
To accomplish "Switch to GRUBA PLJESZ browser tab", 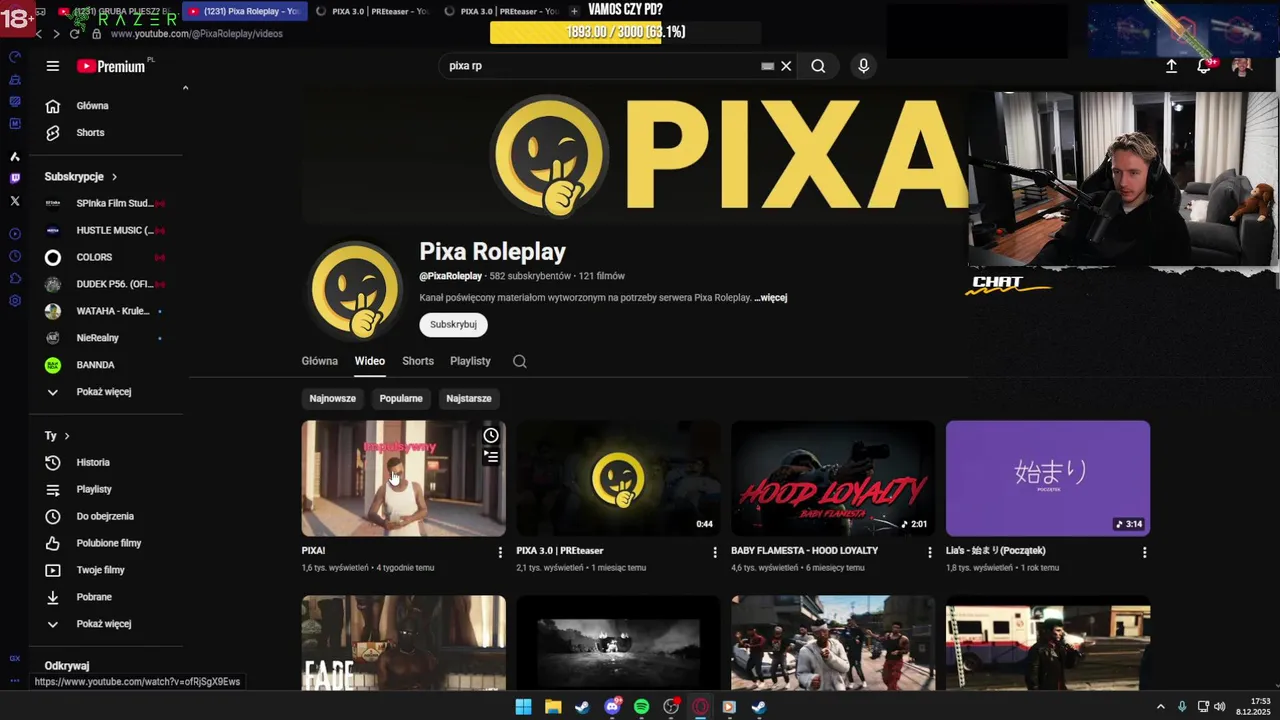I will pyautogui.click(x=118, y=11).
